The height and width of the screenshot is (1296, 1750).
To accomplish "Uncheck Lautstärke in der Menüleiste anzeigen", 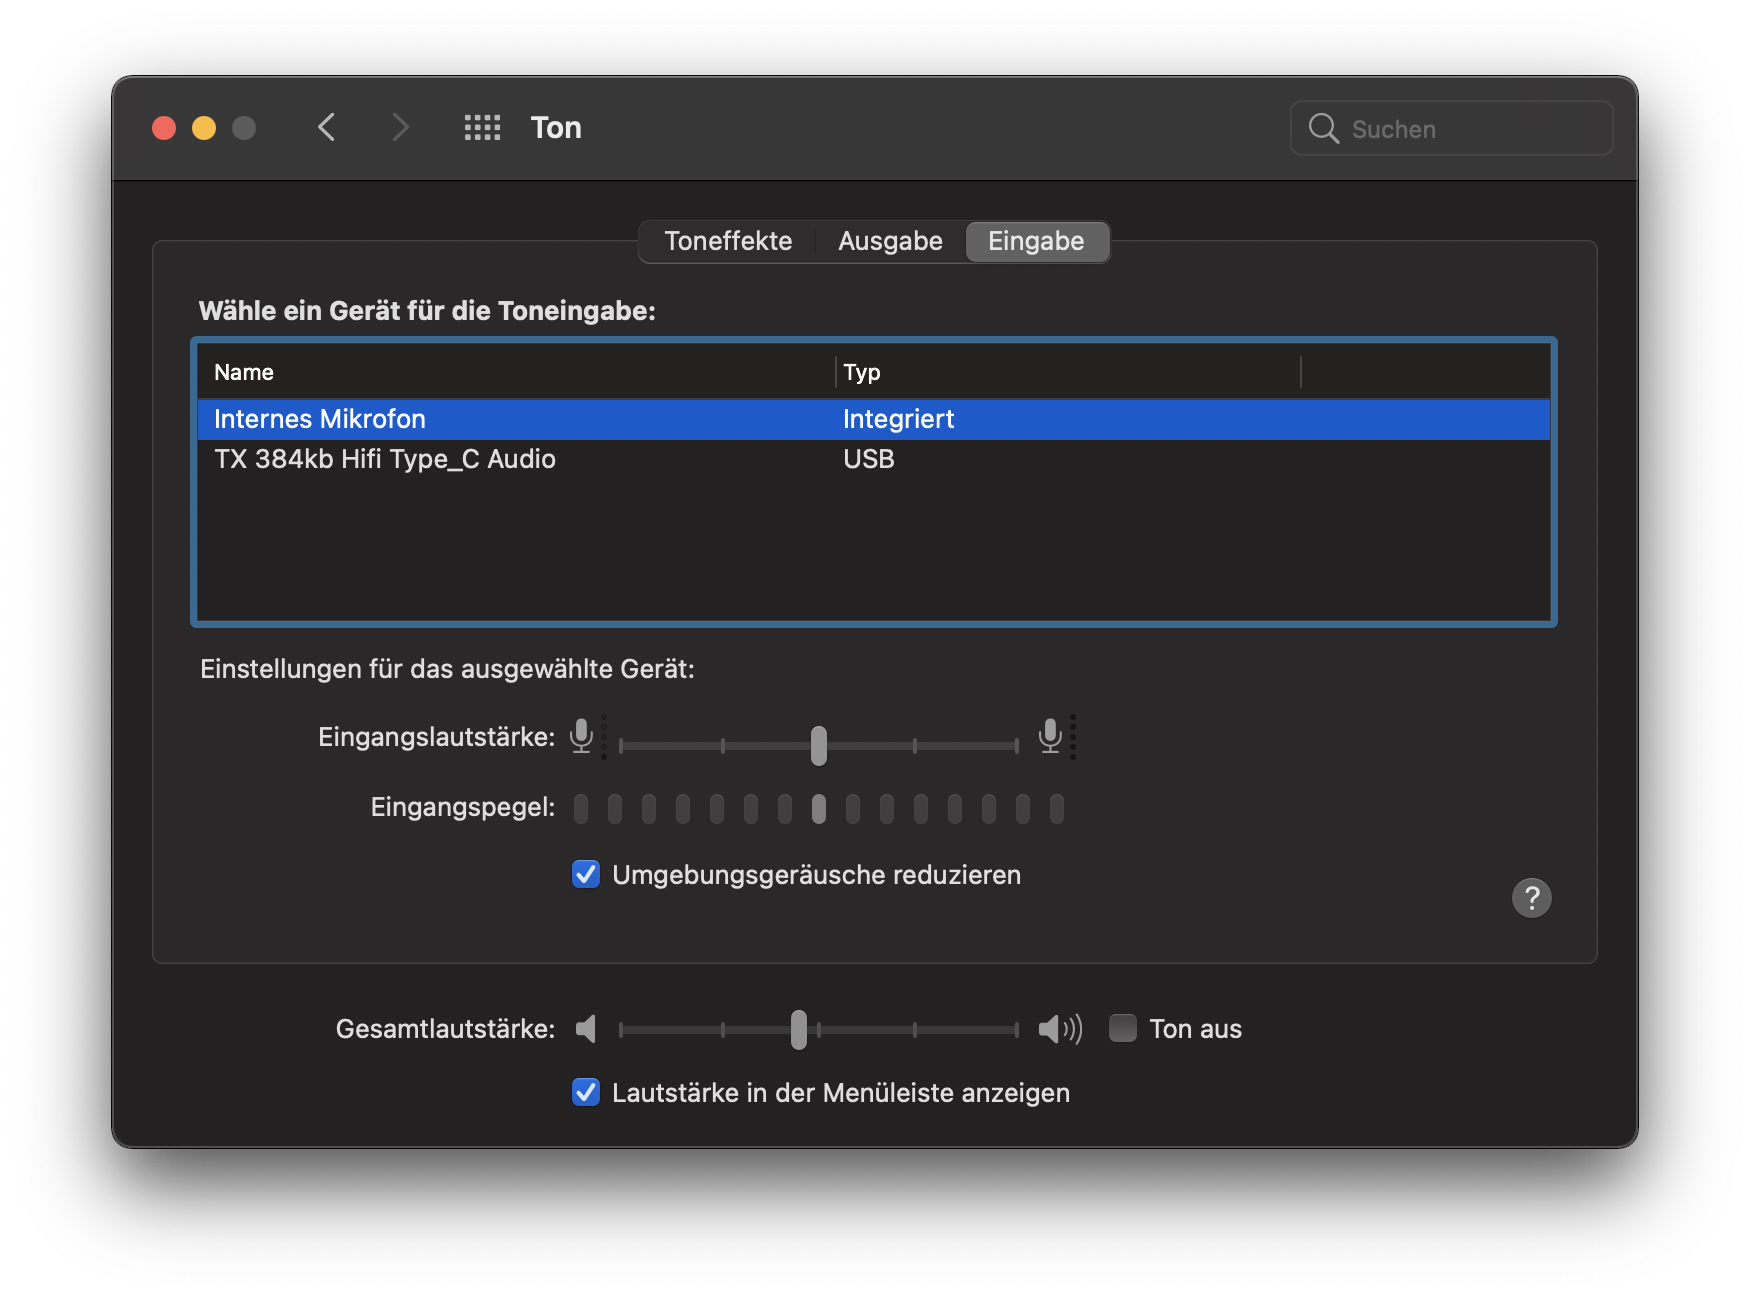I will (586, 1093).
